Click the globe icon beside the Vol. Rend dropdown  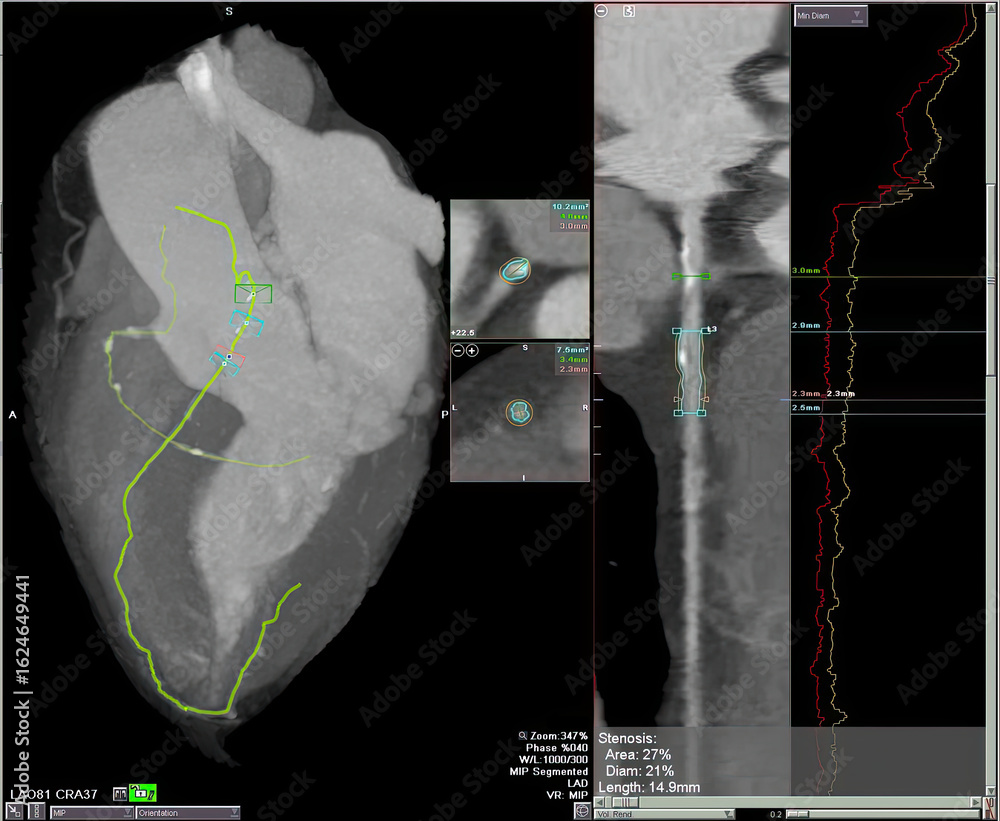point(582,811)
